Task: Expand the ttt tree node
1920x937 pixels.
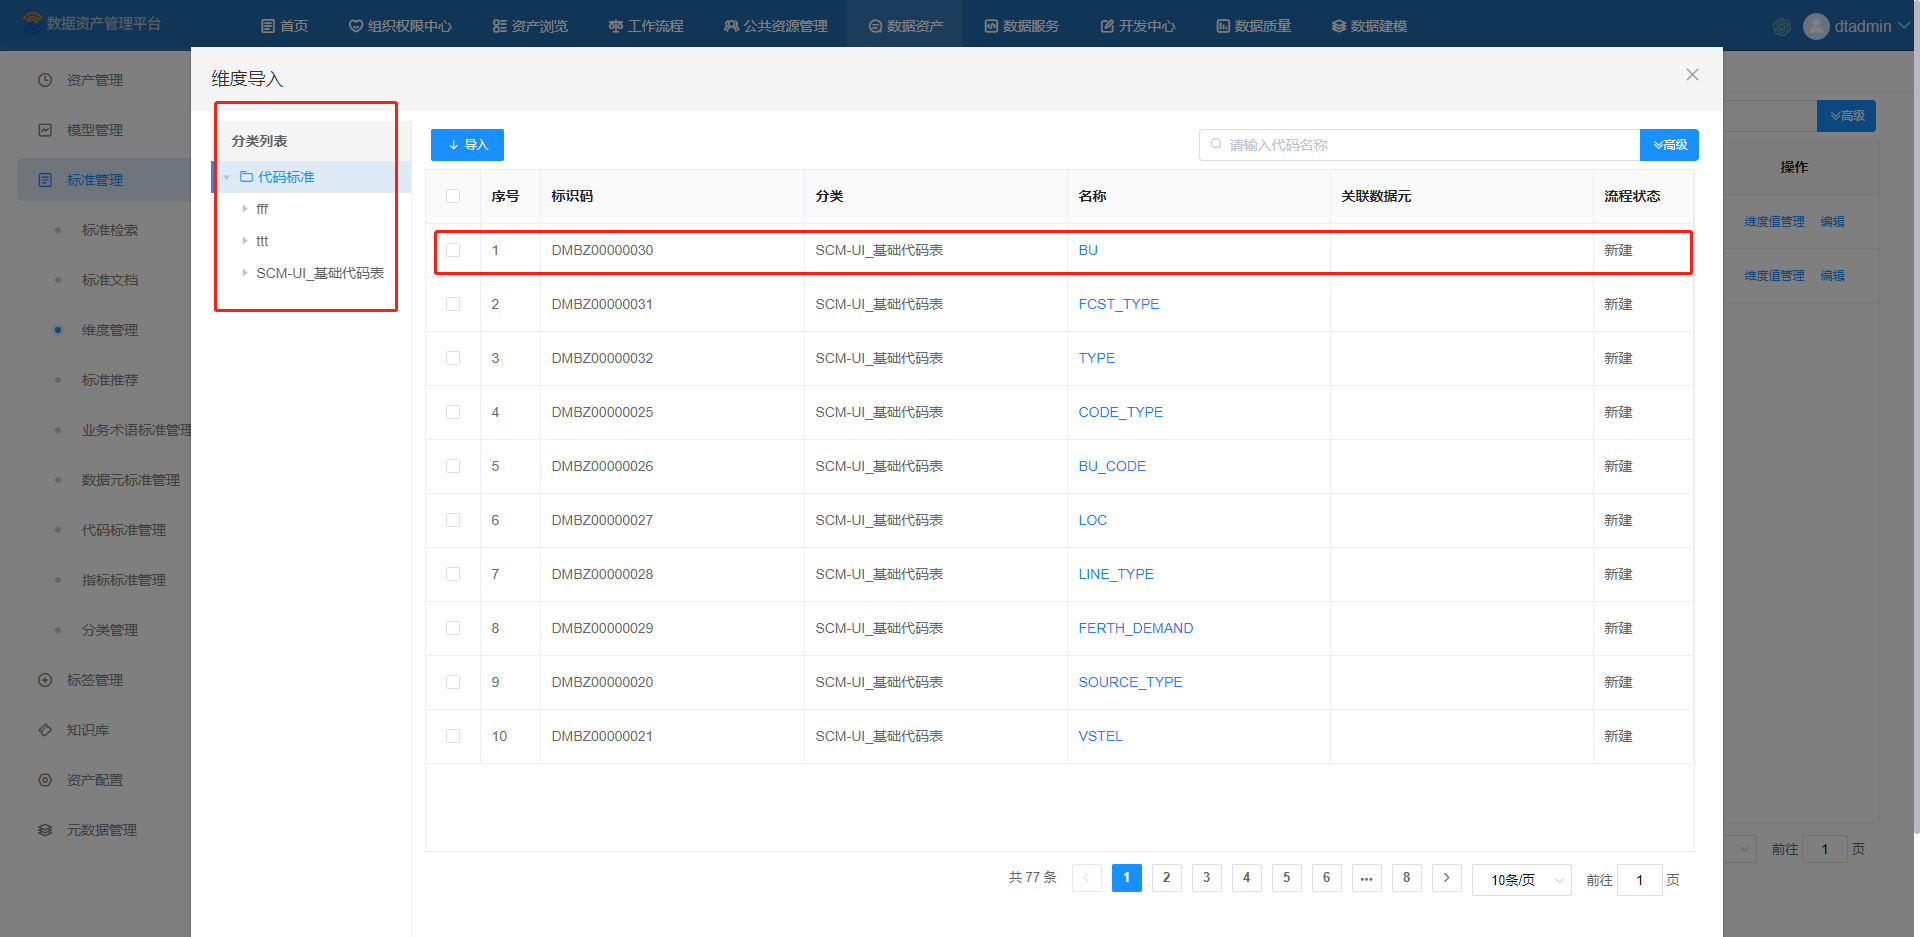Action: tap(244, 241)
